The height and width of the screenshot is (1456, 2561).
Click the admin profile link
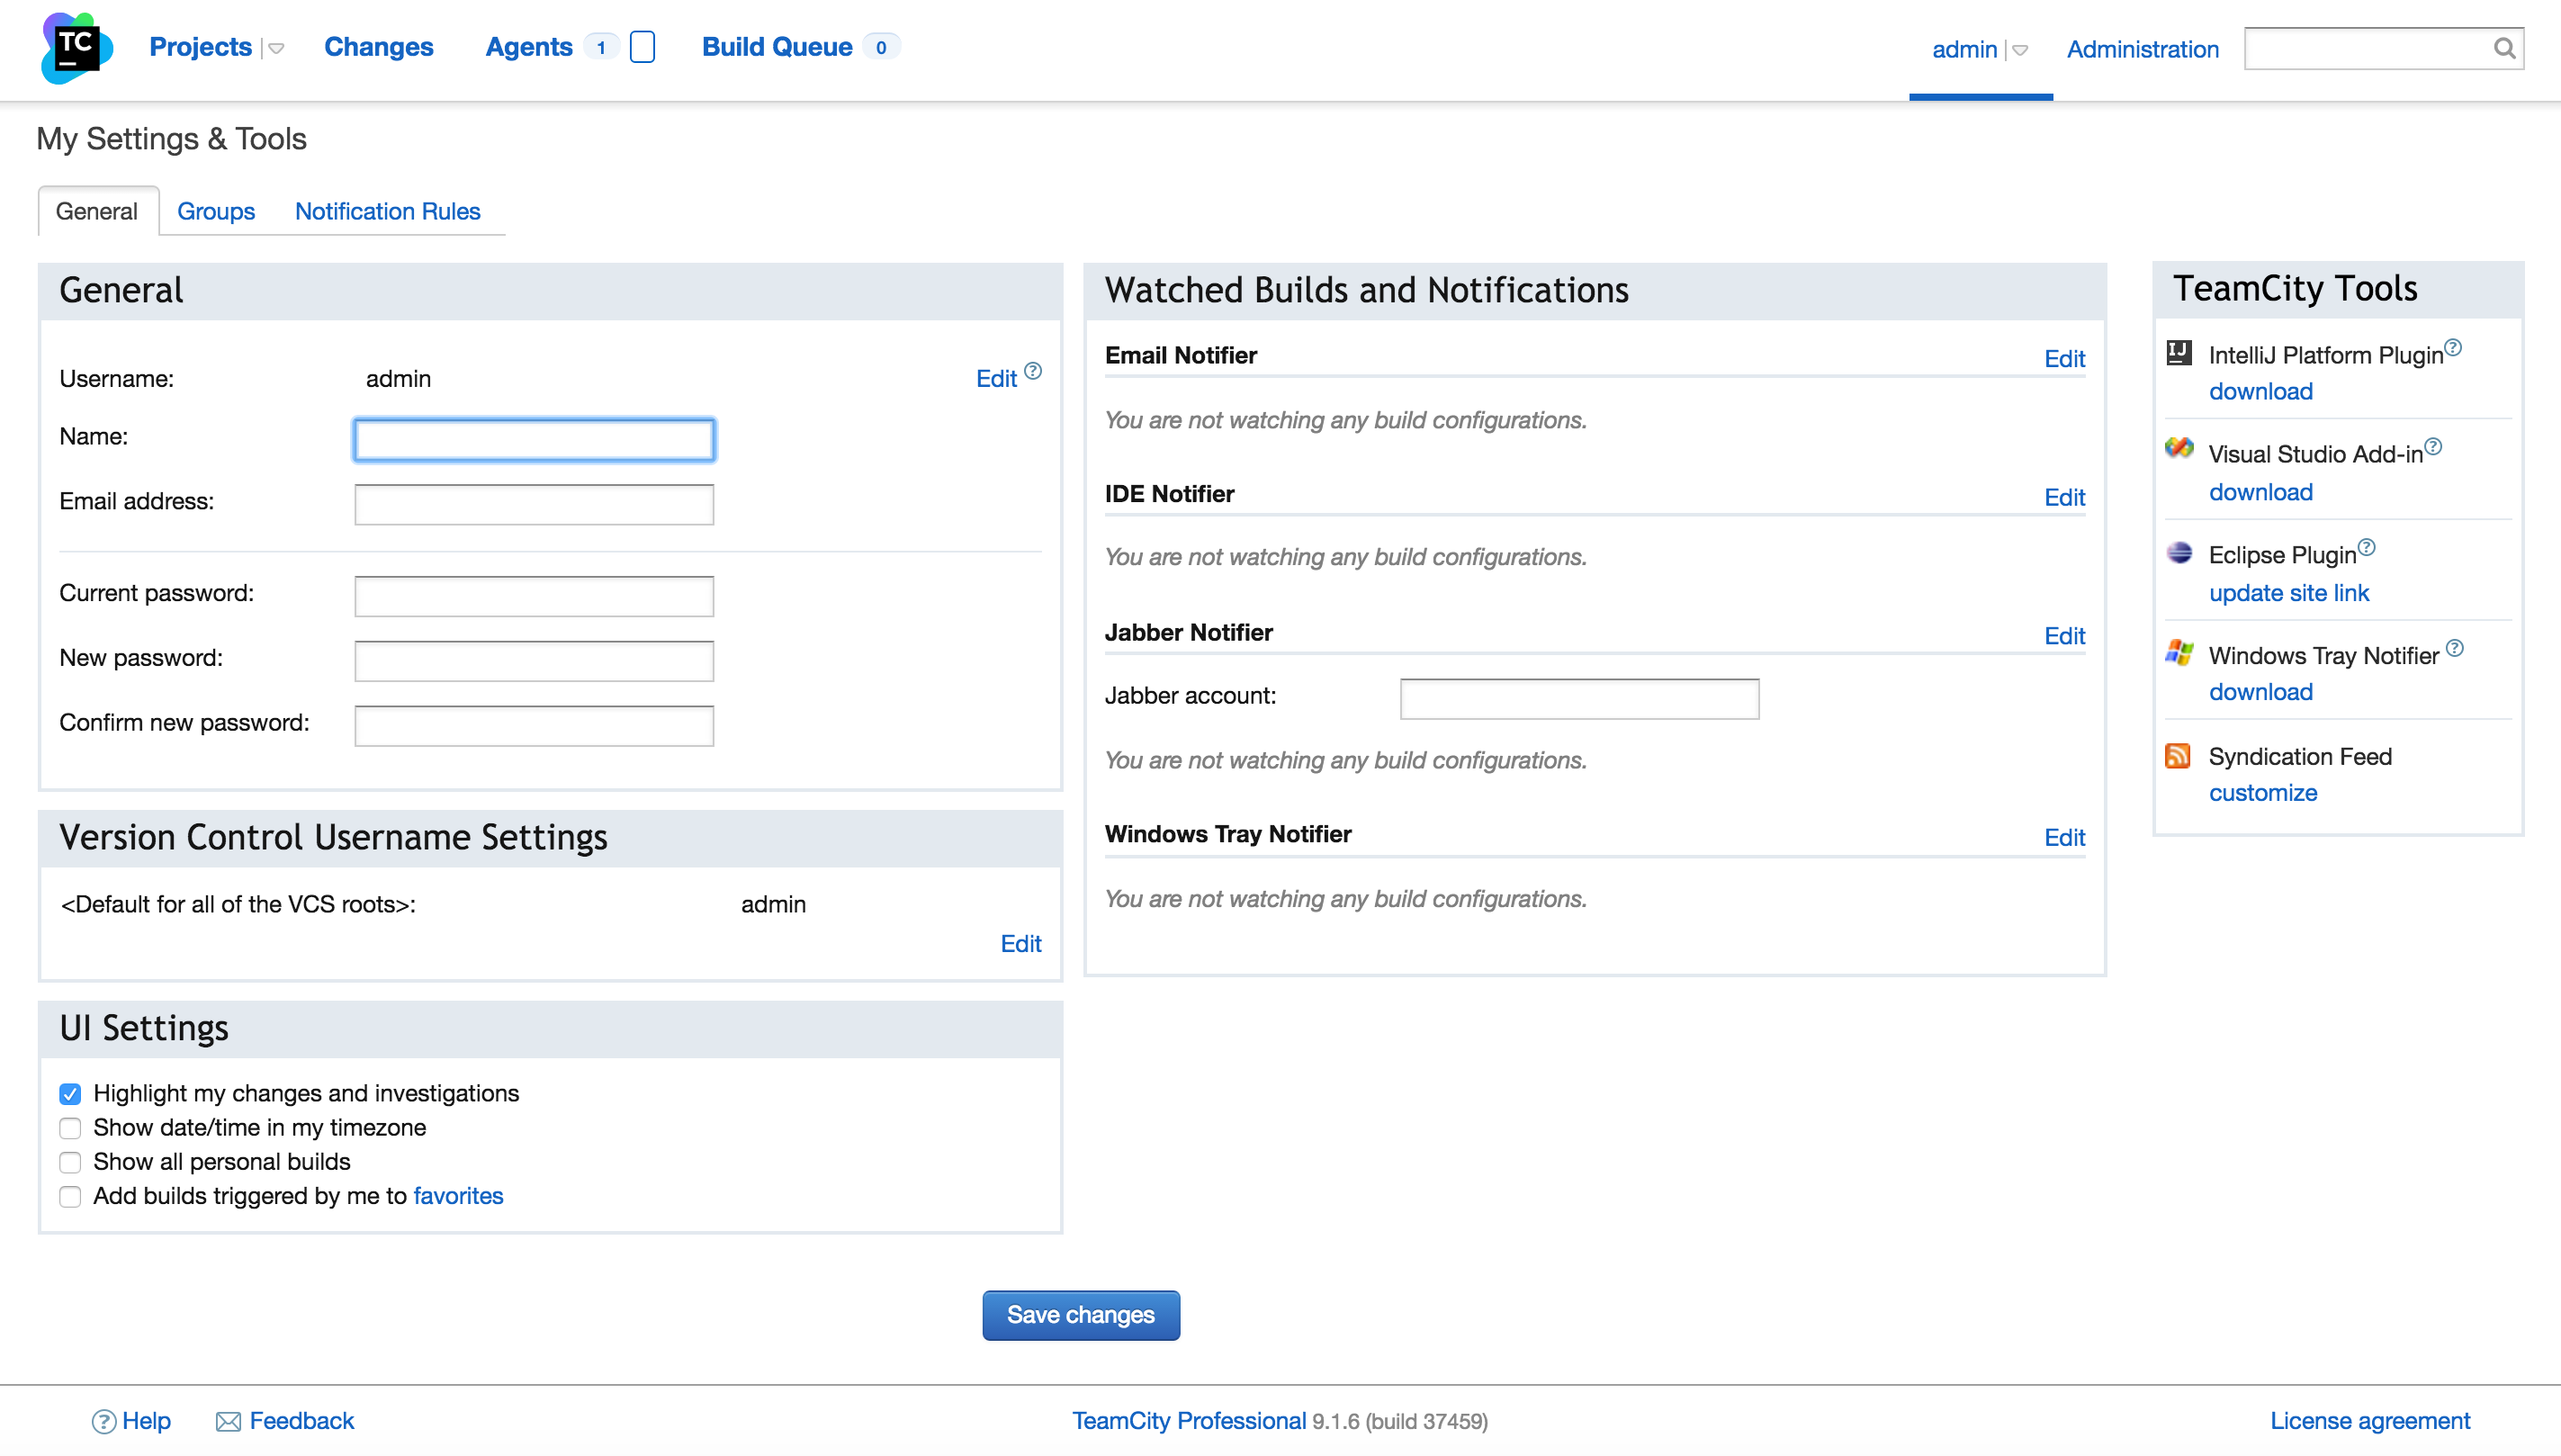coord(1964,49)
